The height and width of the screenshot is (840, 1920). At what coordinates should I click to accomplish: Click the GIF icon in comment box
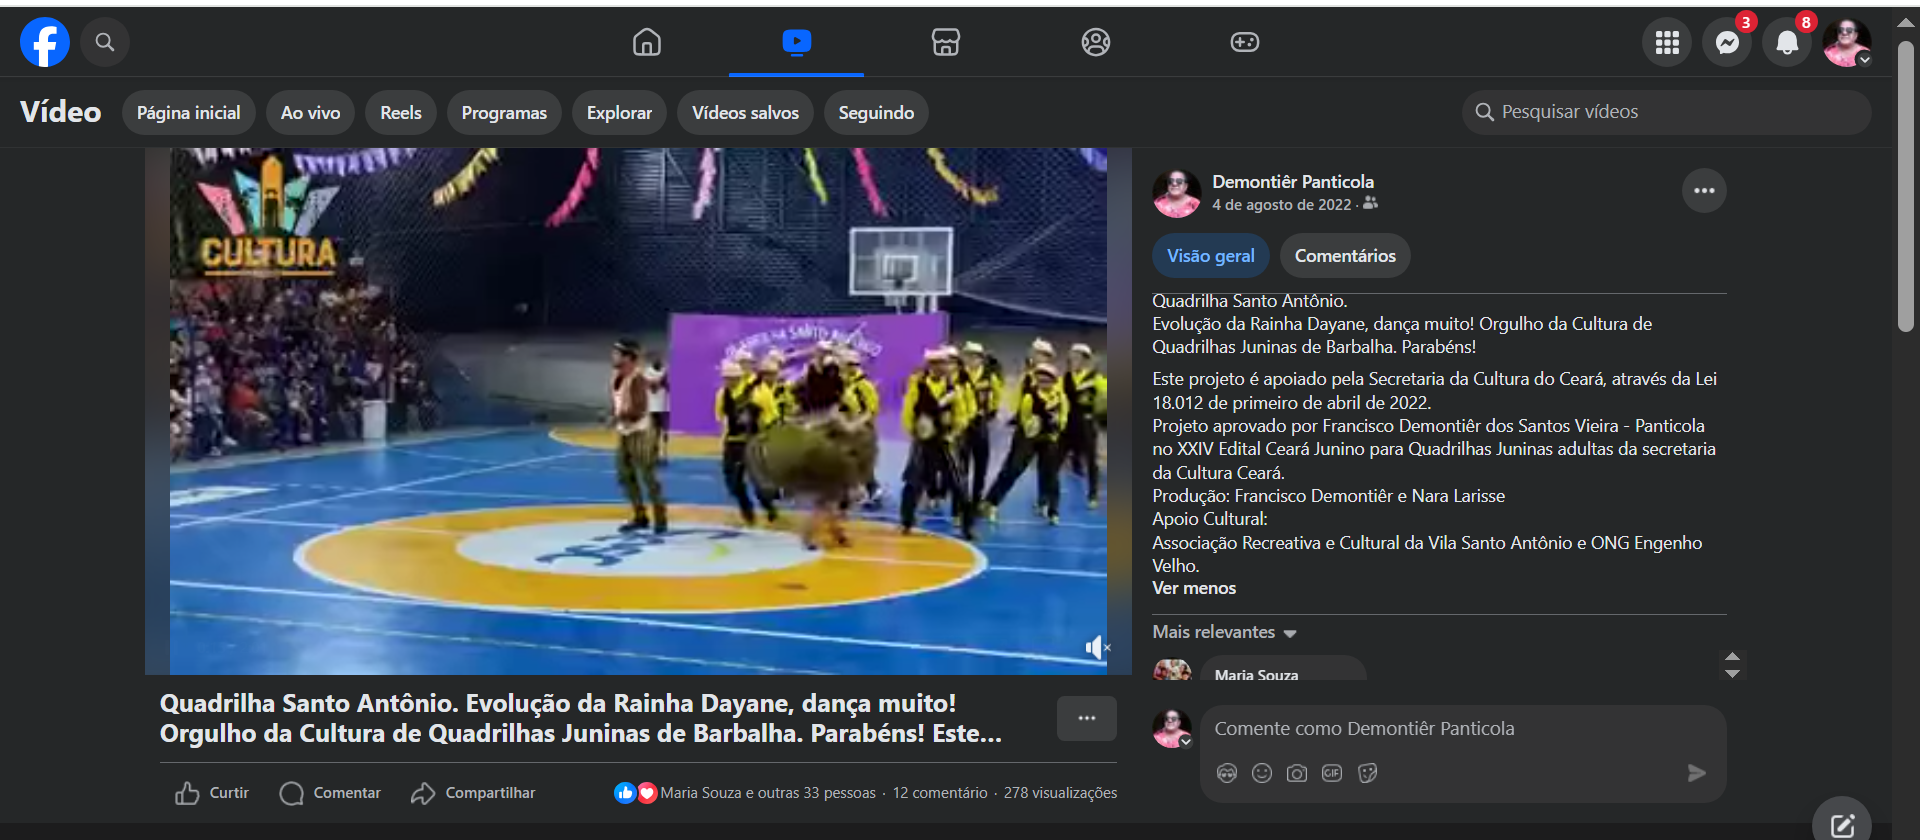click(x=1332, y=773)
